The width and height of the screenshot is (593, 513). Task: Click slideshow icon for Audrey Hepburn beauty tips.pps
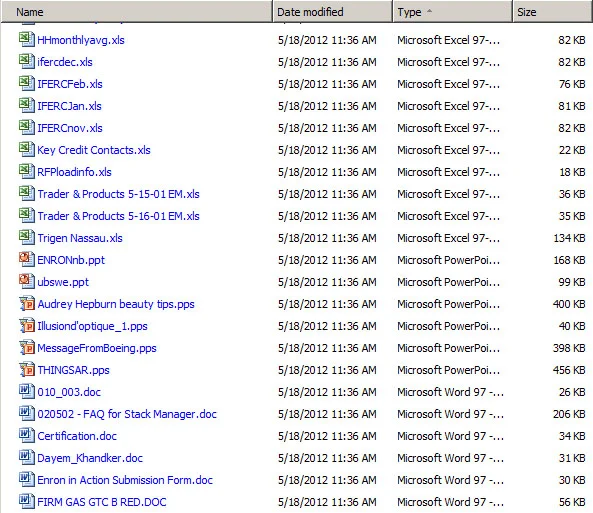26,303
